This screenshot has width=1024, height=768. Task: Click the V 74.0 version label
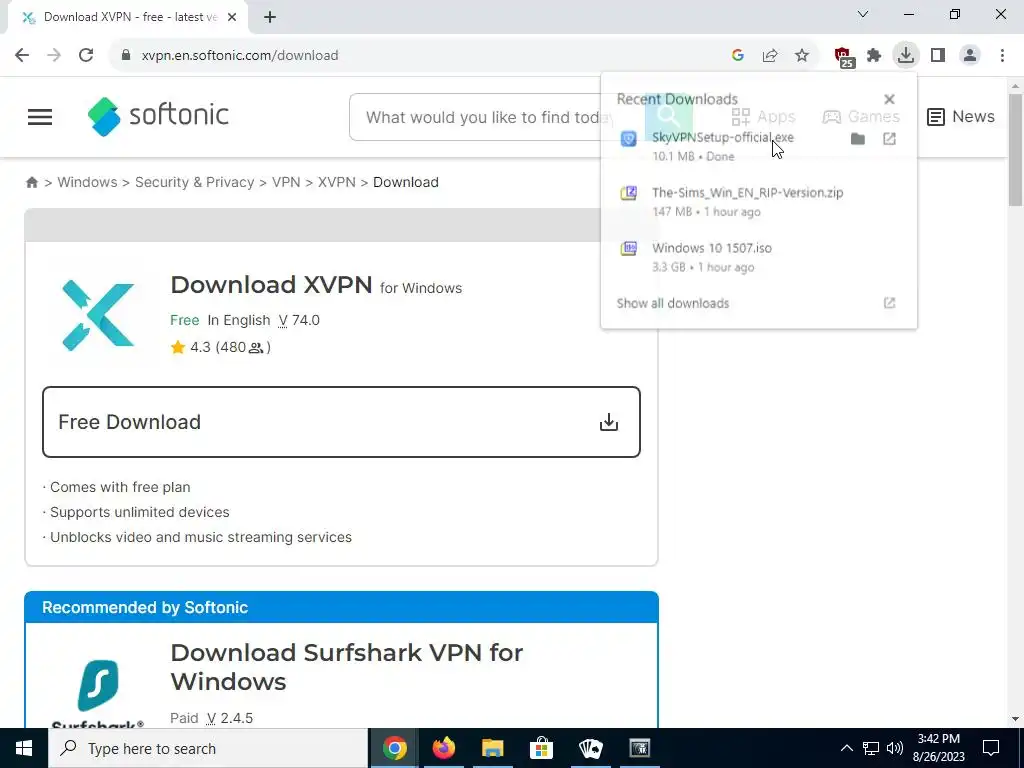[299, 320]
